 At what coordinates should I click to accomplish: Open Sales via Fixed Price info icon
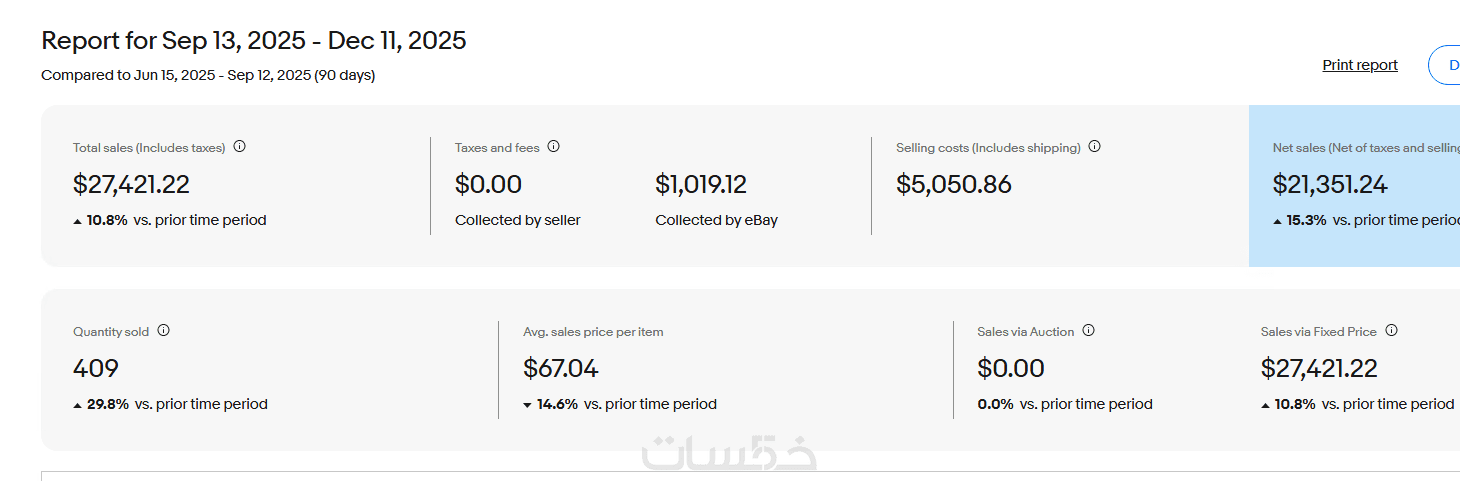(x=1391, y=331)
